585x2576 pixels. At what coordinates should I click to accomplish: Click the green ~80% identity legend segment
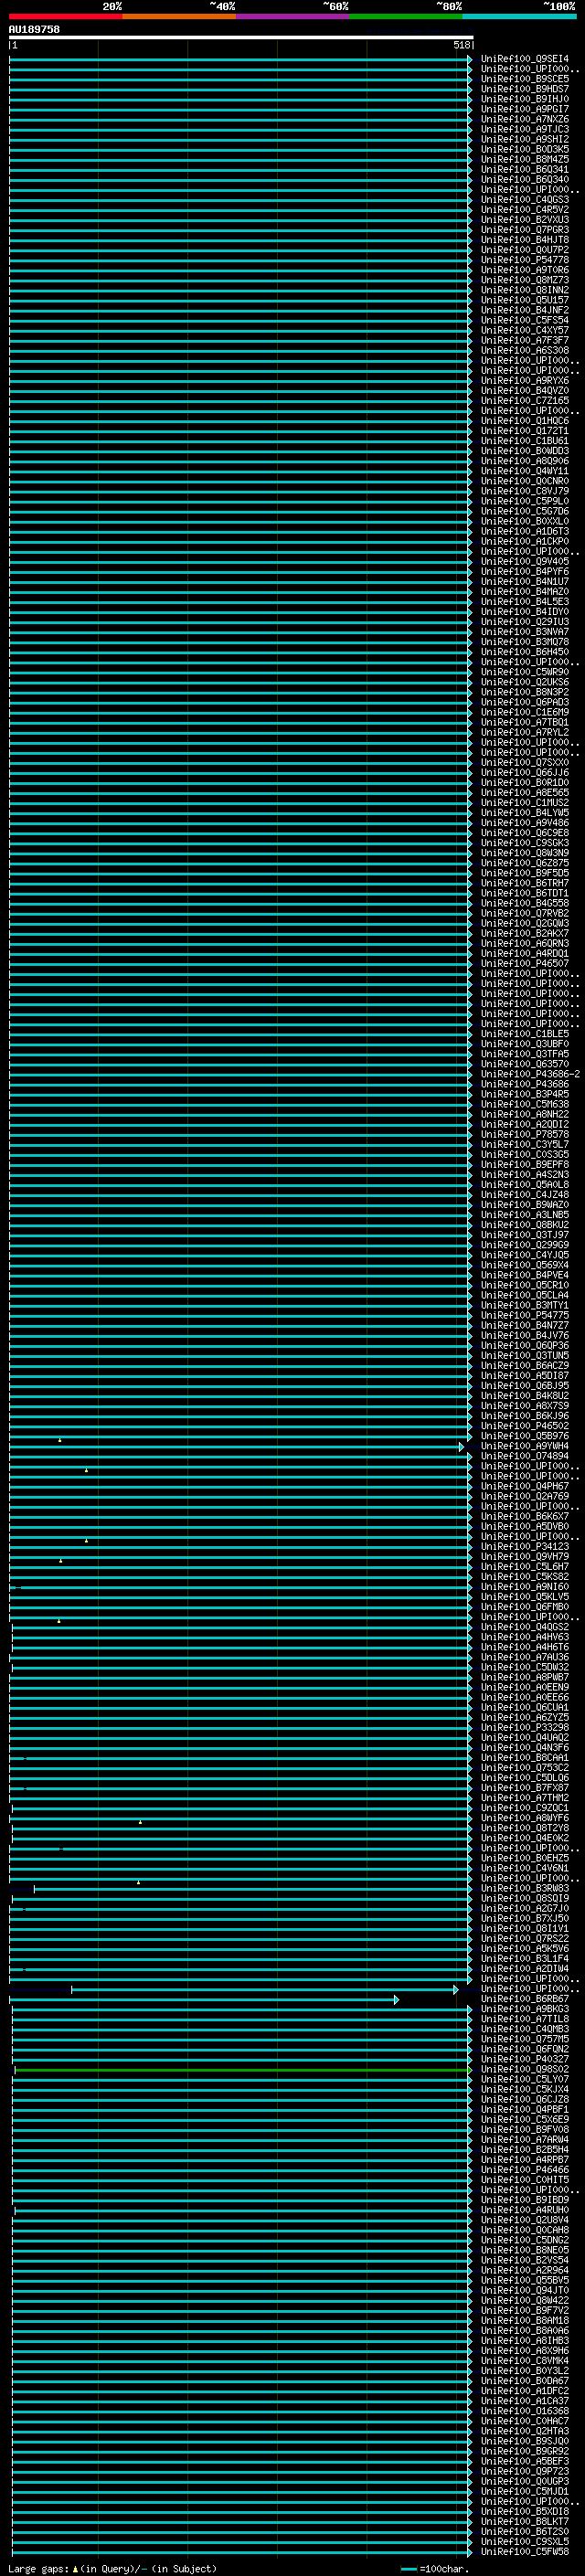(406, 16)
